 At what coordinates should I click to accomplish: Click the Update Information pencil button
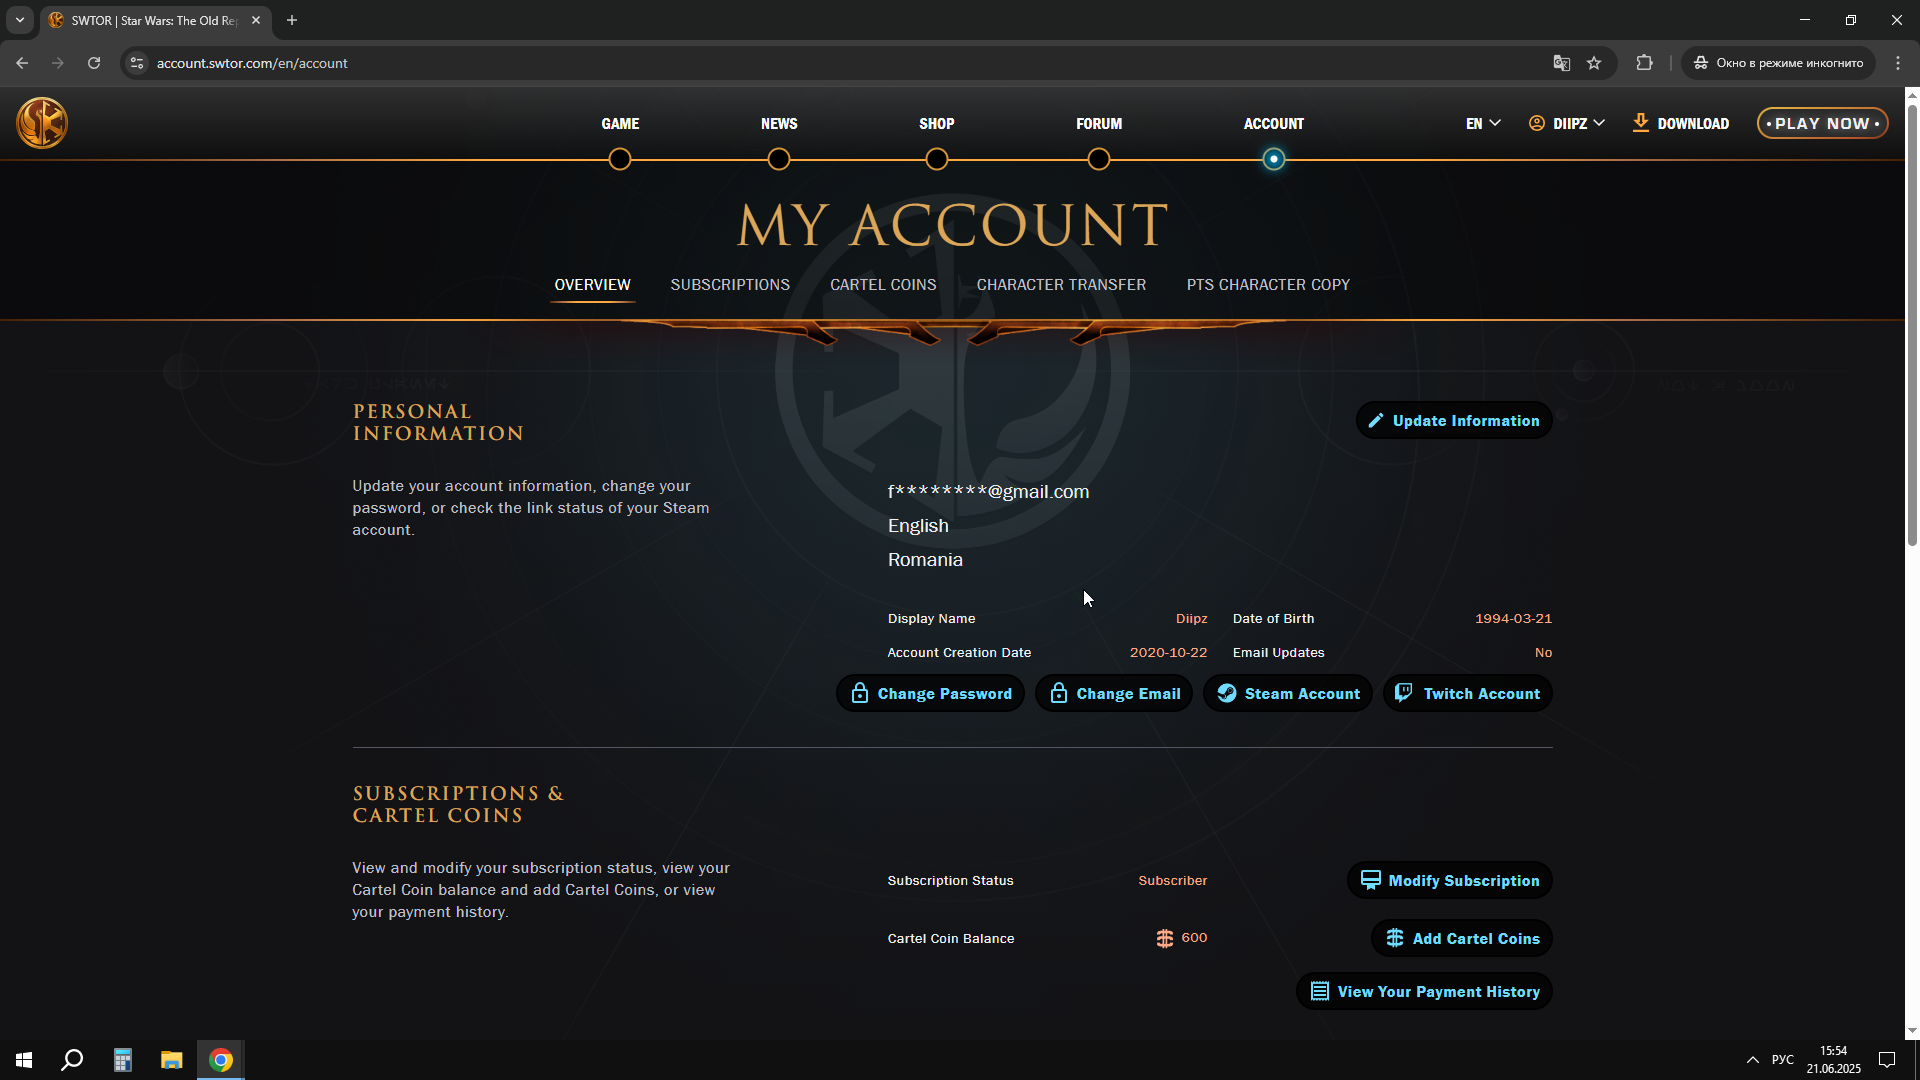click(x=1453, y=421)
